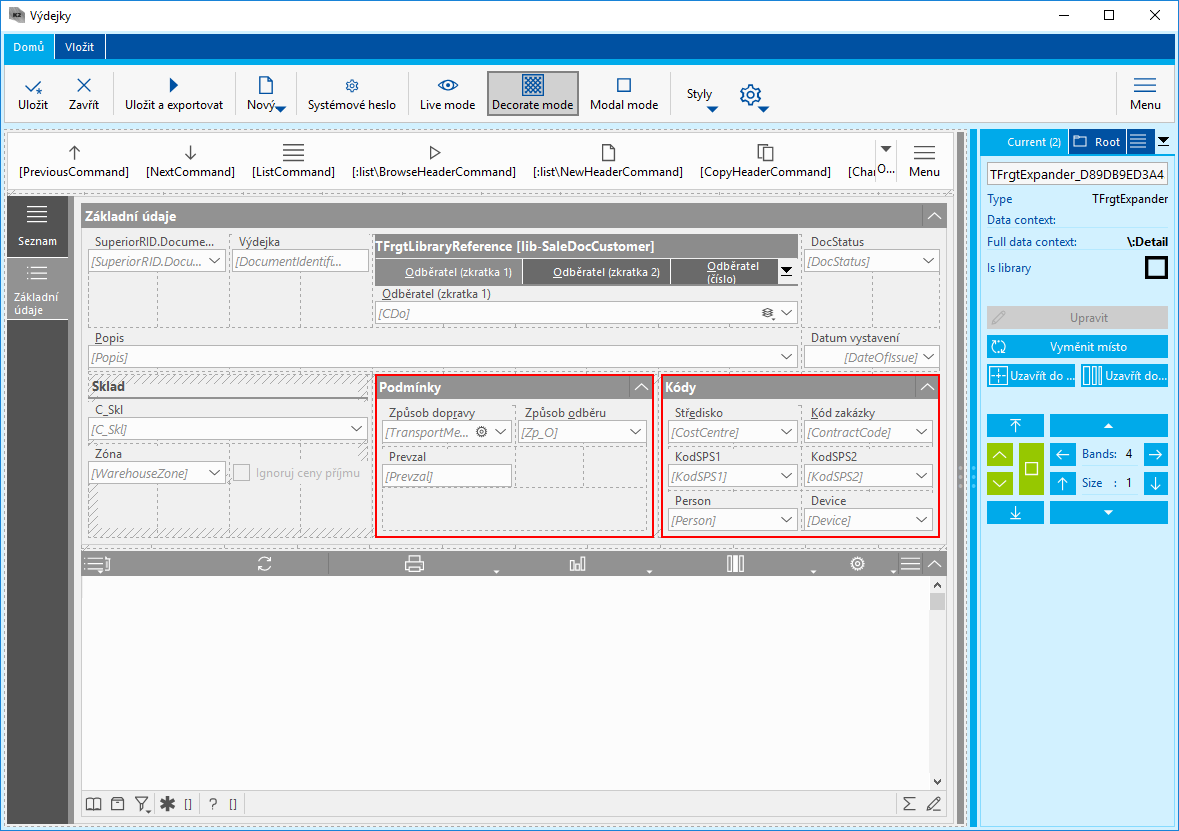Open the form toolbar Menu
The height and width of the screenshot is (831, 1179).
pyautogui.click(x=924, y=161)
